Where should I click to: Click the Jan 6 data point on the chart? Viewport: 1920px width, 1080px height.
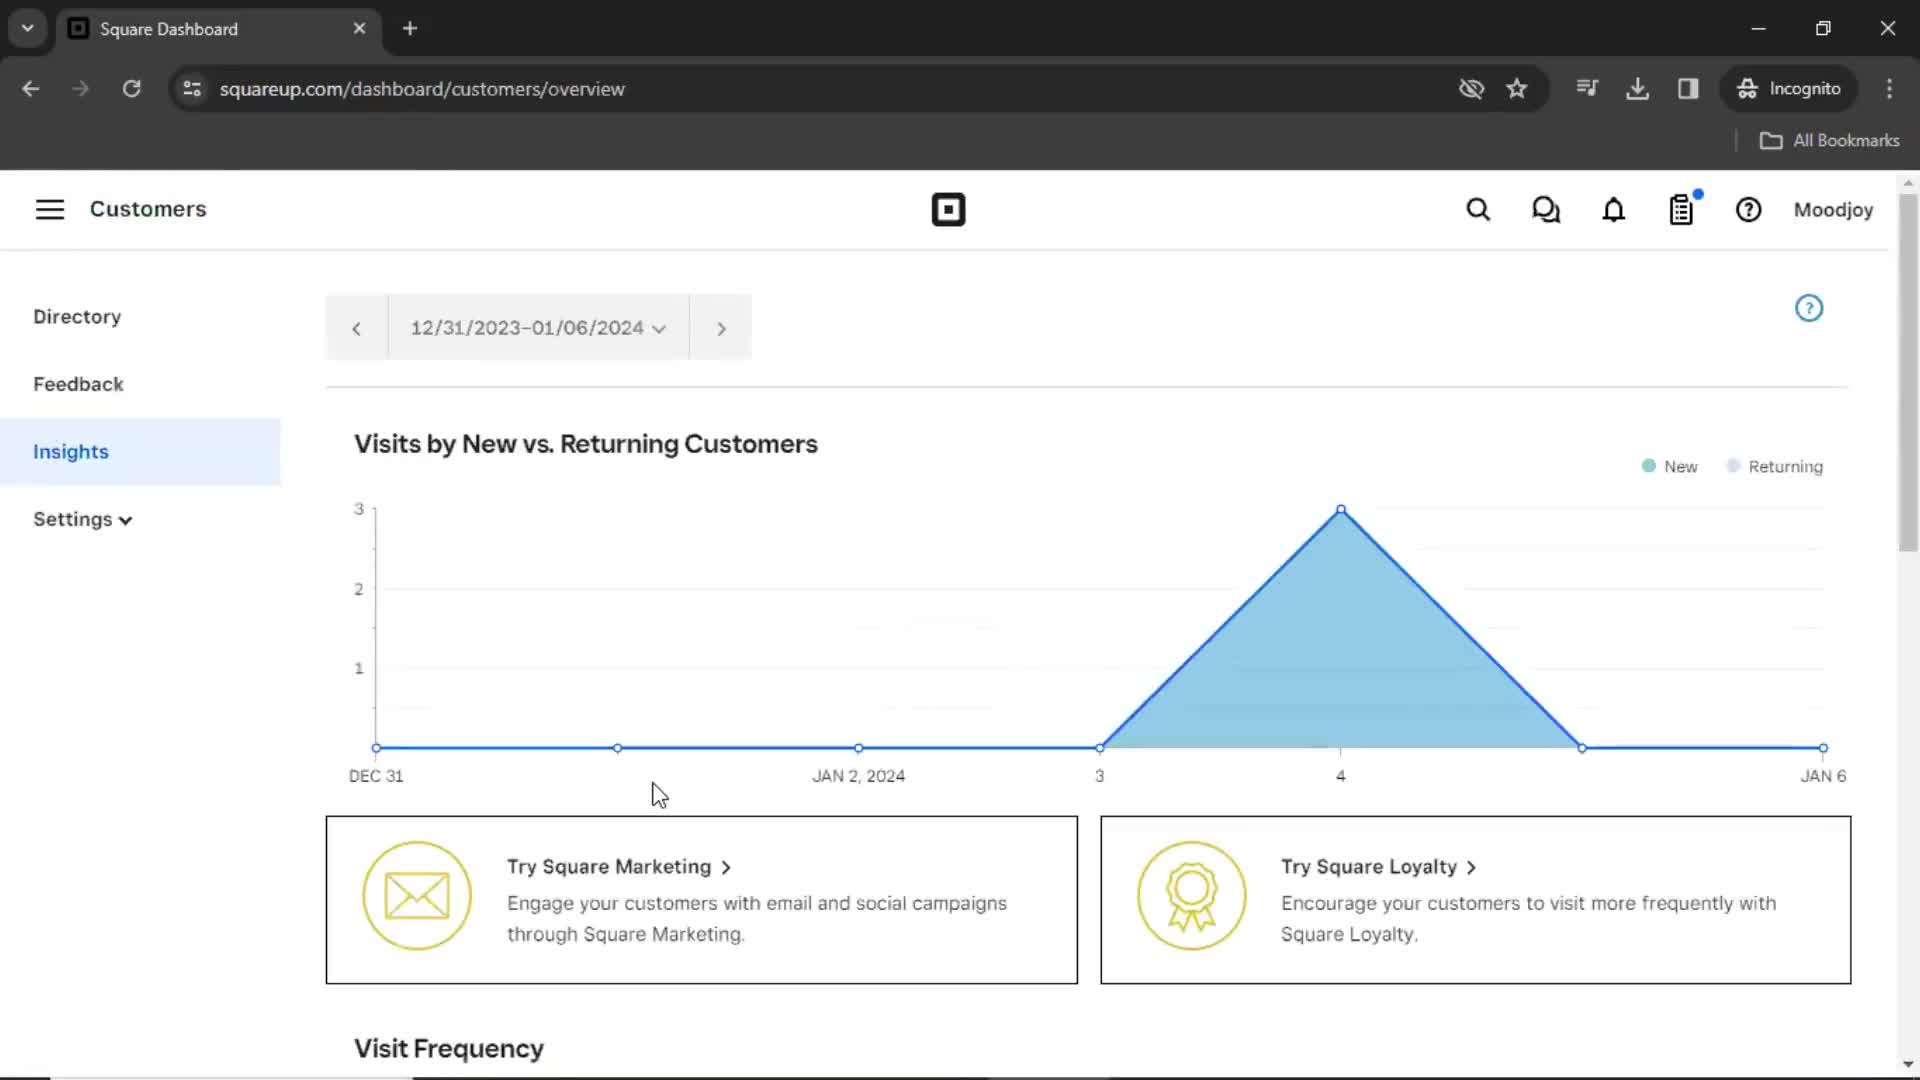click(x=1823, y=748)
